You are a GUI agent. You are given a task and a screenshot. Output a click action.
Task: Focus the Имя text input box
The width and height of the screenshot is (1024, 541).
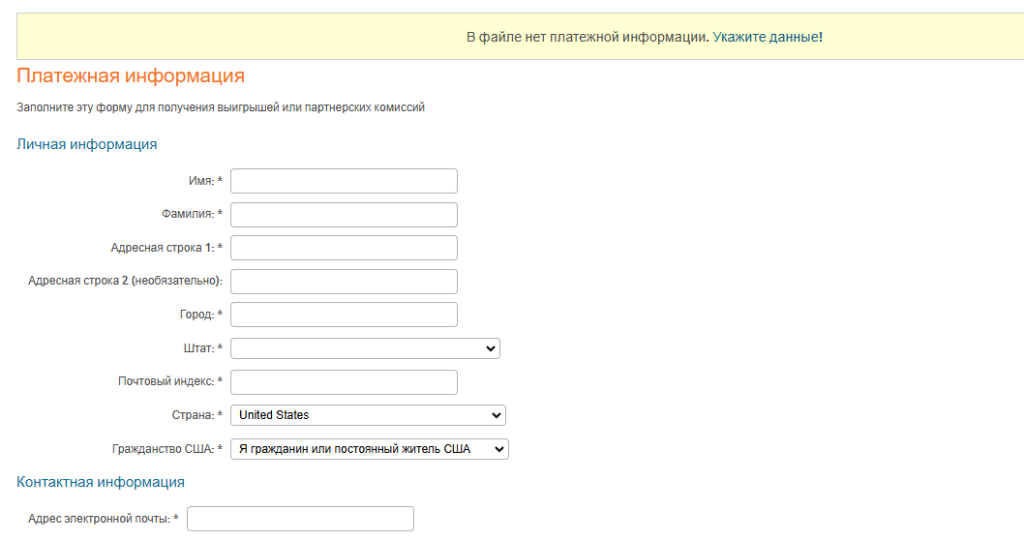343,181
